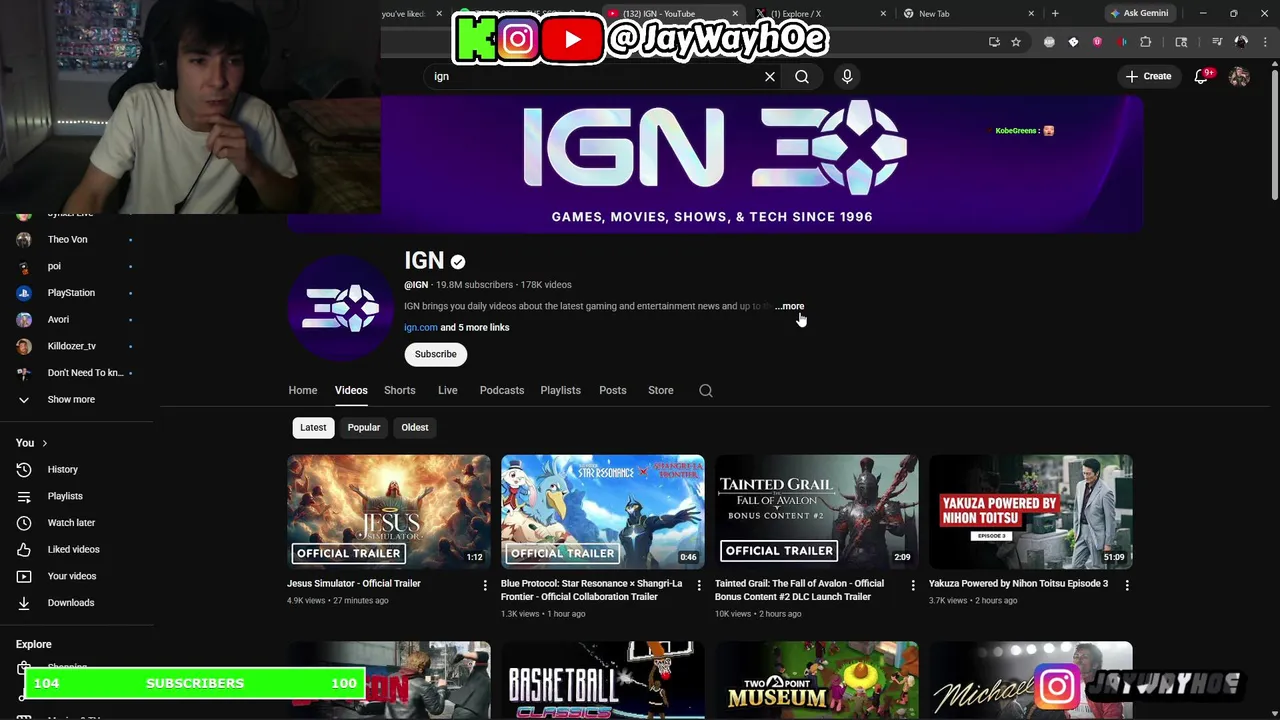Switch to the Home channel tab
The height and width of the screenshot is (720, 1280).
303,390
